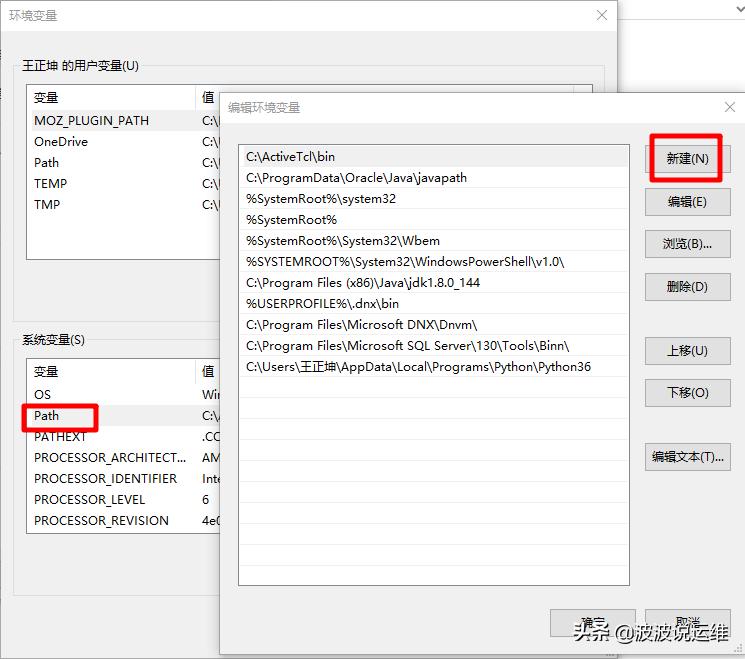Viewport: 745px width, 659px height.
Task: Select the OneDrive user variable
Action: coord(124,142)
